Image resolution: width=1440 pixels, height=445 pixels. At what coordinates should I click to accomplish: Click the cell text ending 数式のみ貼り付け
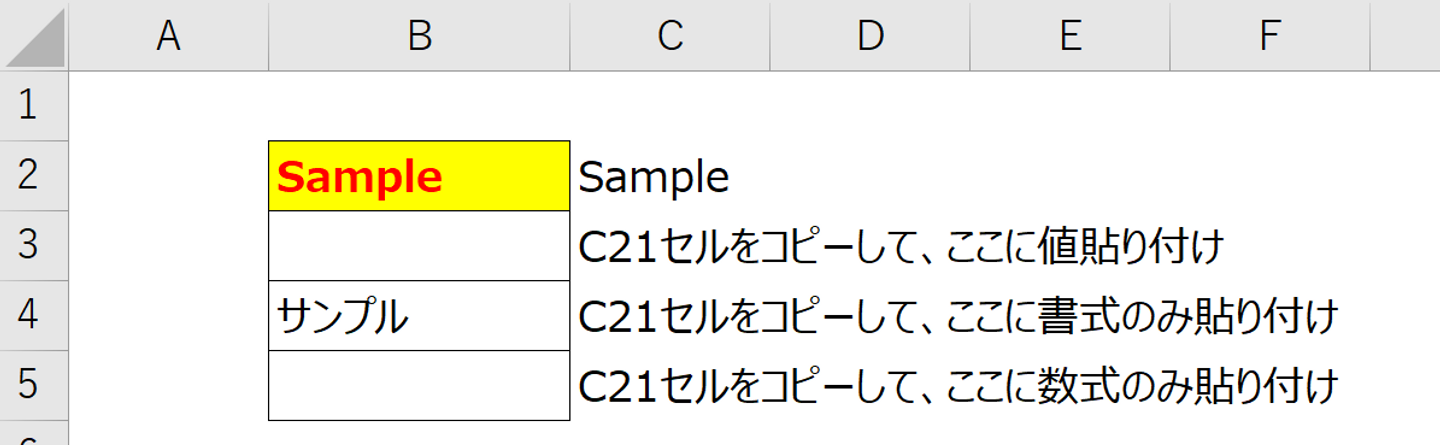point(958,386)
